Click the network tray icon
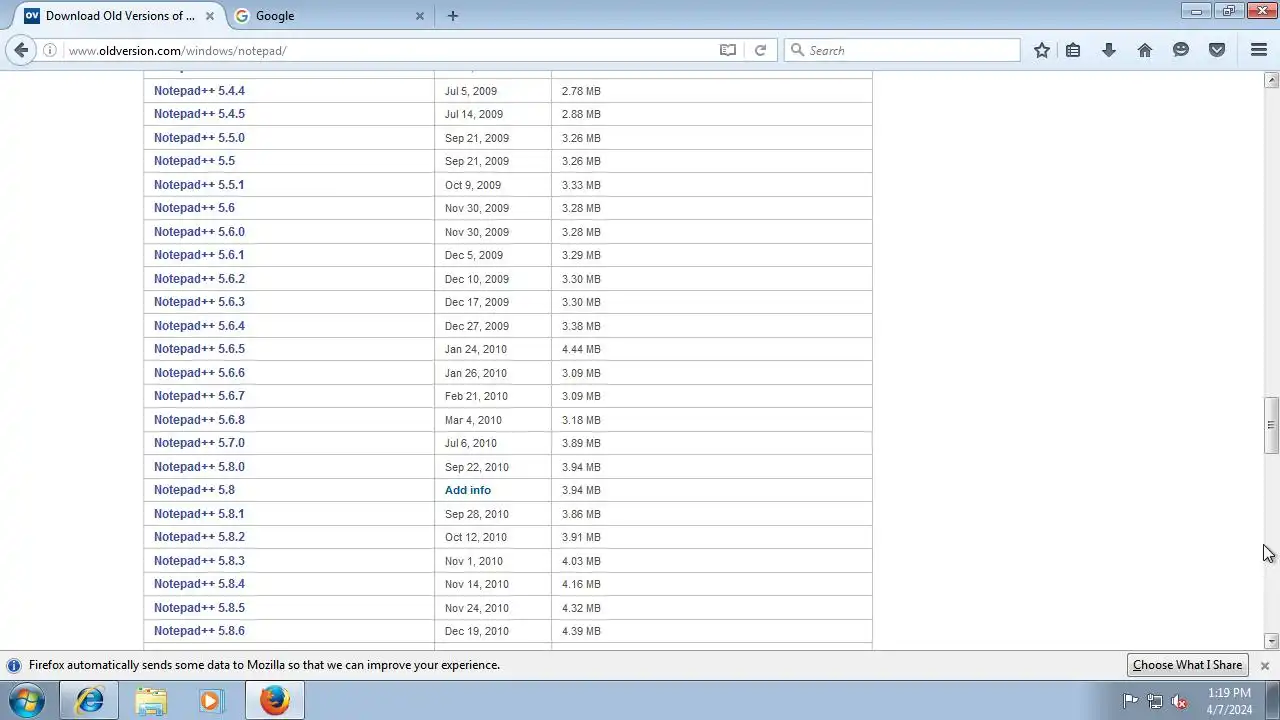Image resolution: width=1280 pixels, height=720 pixels. [x=1155, y=701]
